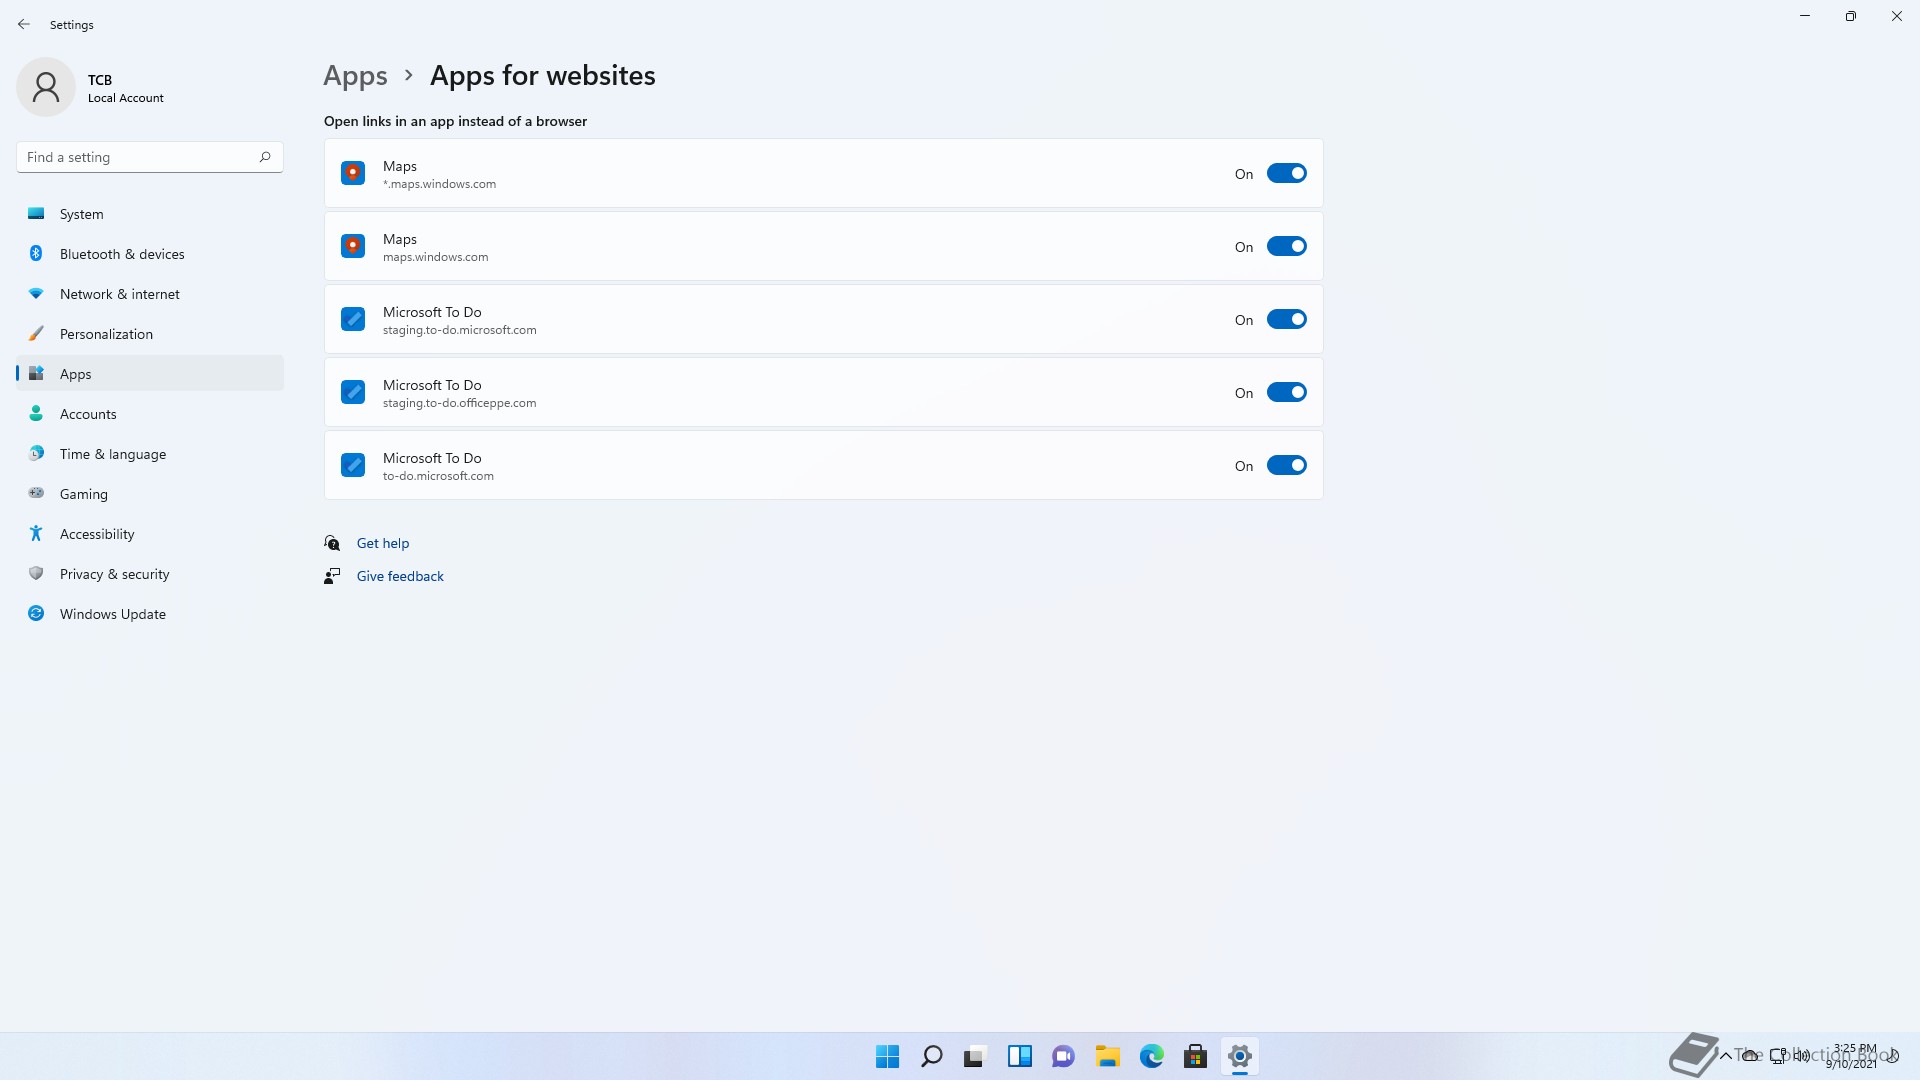Disable To Do for staging.to-do.officeppe.com

coord(1286,393)
